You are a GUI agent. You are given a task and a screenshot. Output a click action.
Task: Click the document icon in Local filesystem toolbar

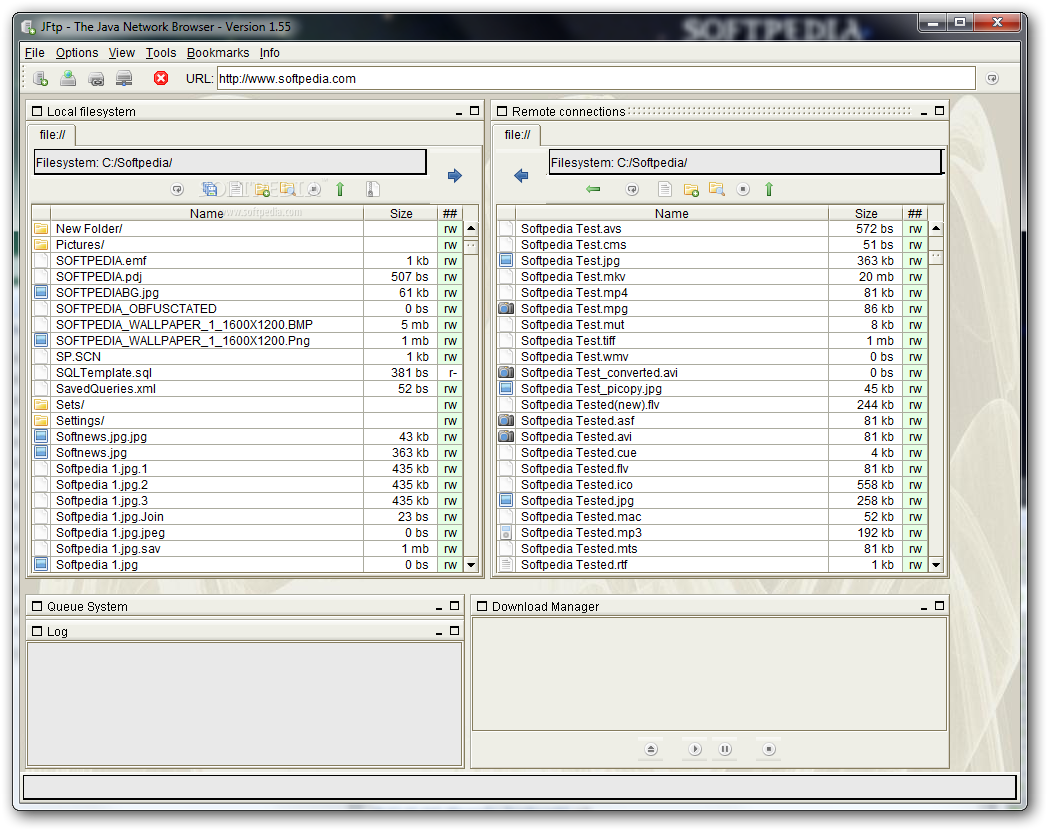[235, 189]
